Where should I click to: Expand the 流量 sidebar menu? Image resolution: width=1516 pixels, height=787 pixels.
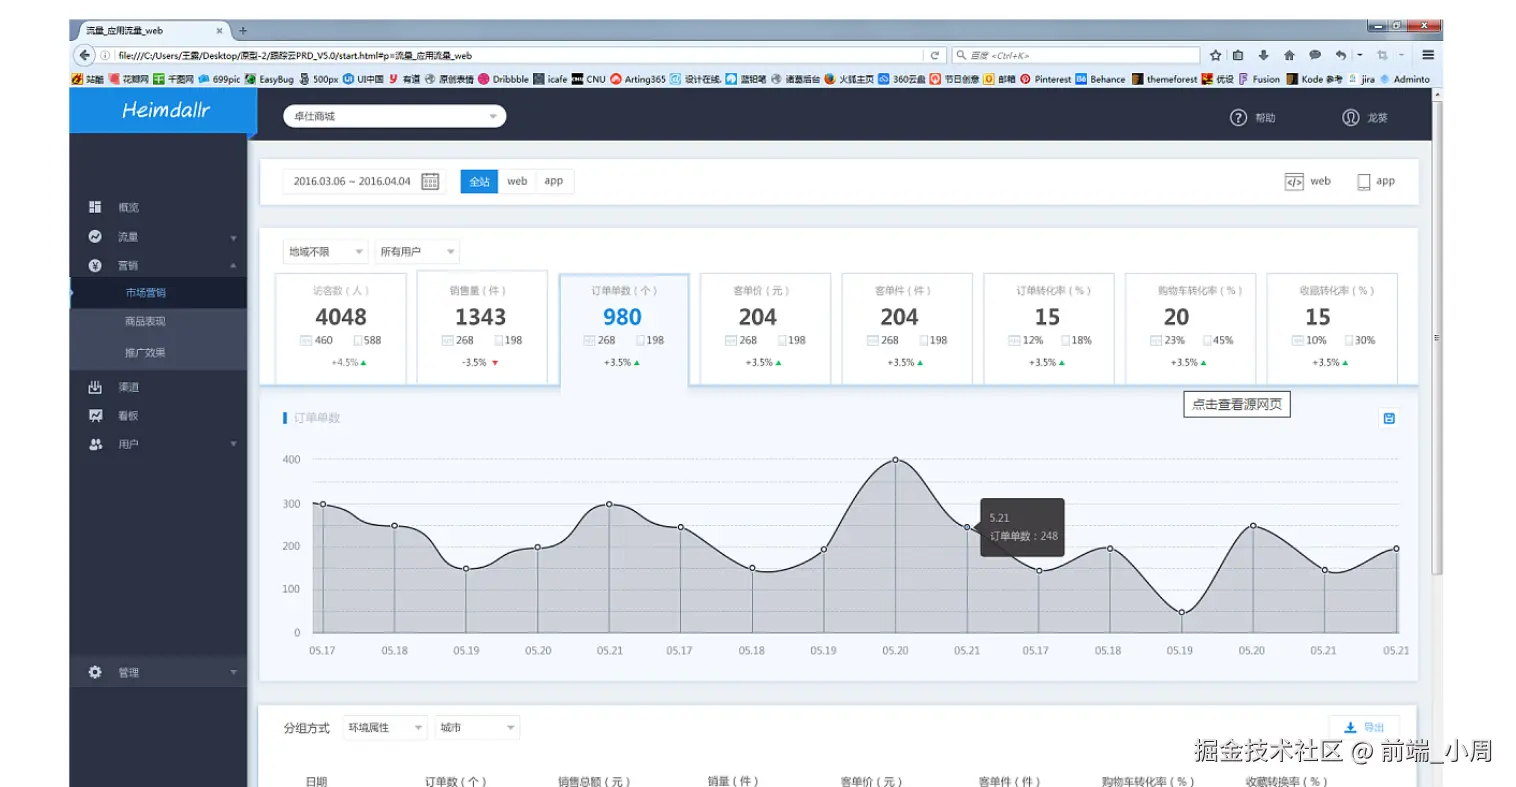coord(158,237)
